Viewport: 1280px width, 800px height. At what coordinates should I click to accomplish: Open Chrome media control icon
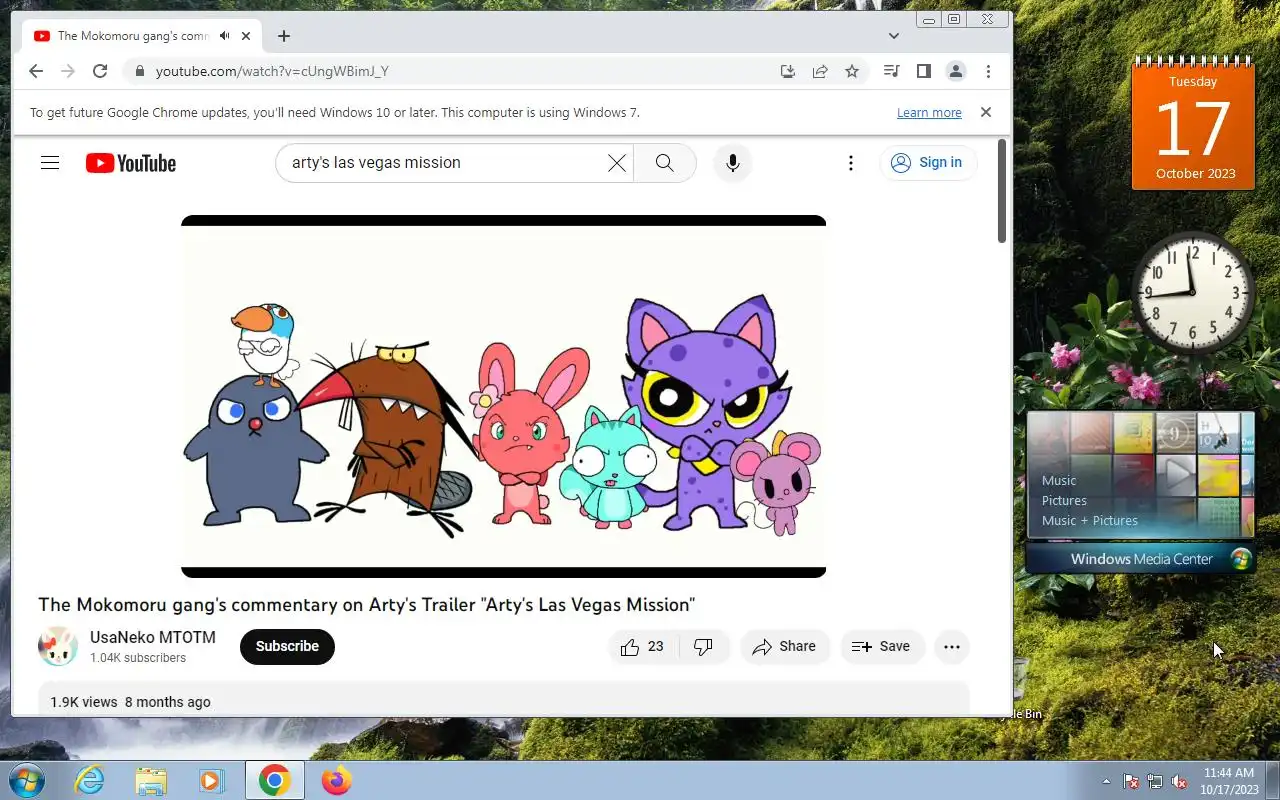[892, 71]
